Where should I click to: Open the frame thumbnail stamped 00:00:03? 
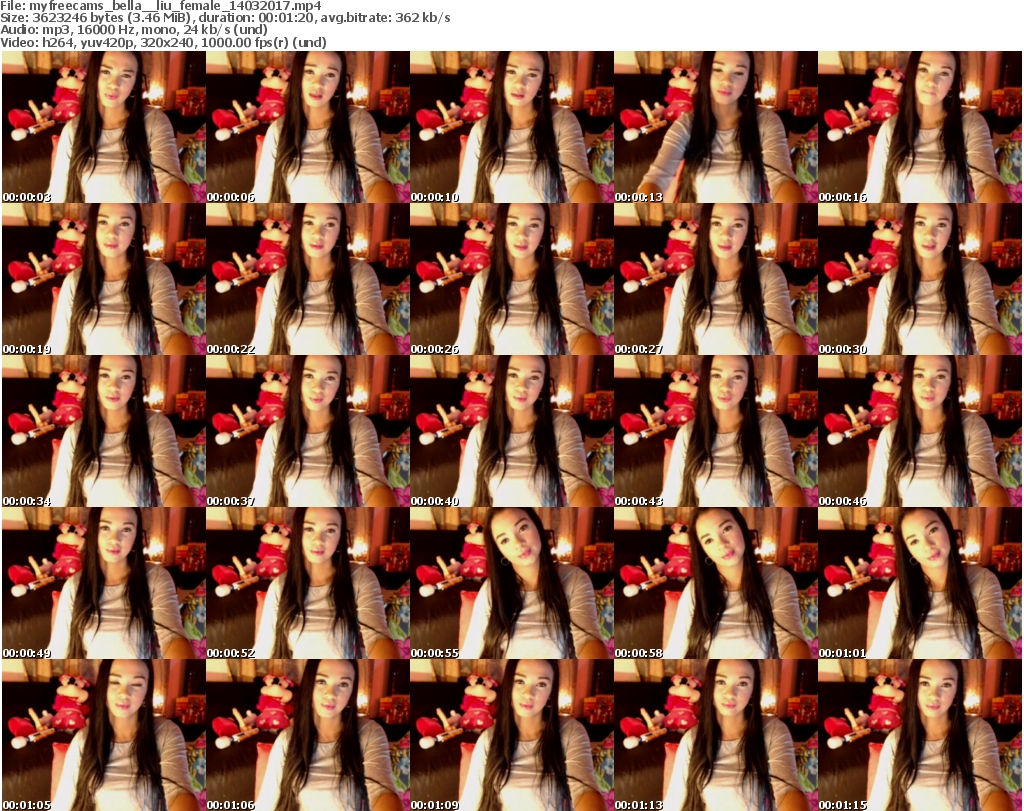(x=104, y=127)
